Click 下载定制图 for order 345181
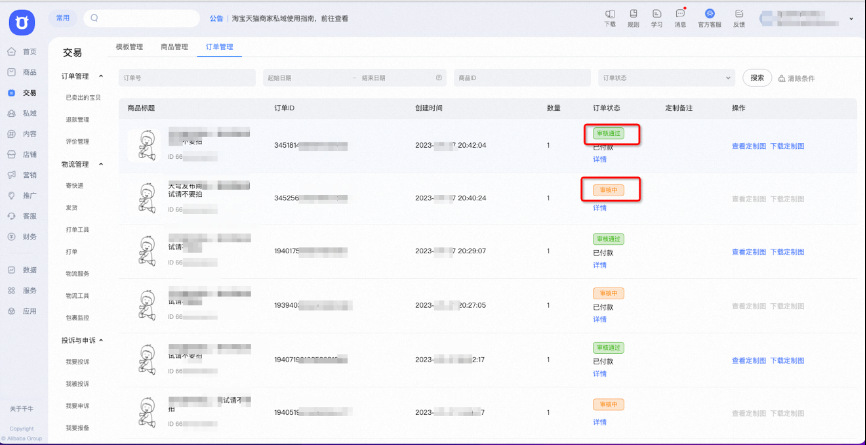 pyautogui.click(x=787, y=146)
